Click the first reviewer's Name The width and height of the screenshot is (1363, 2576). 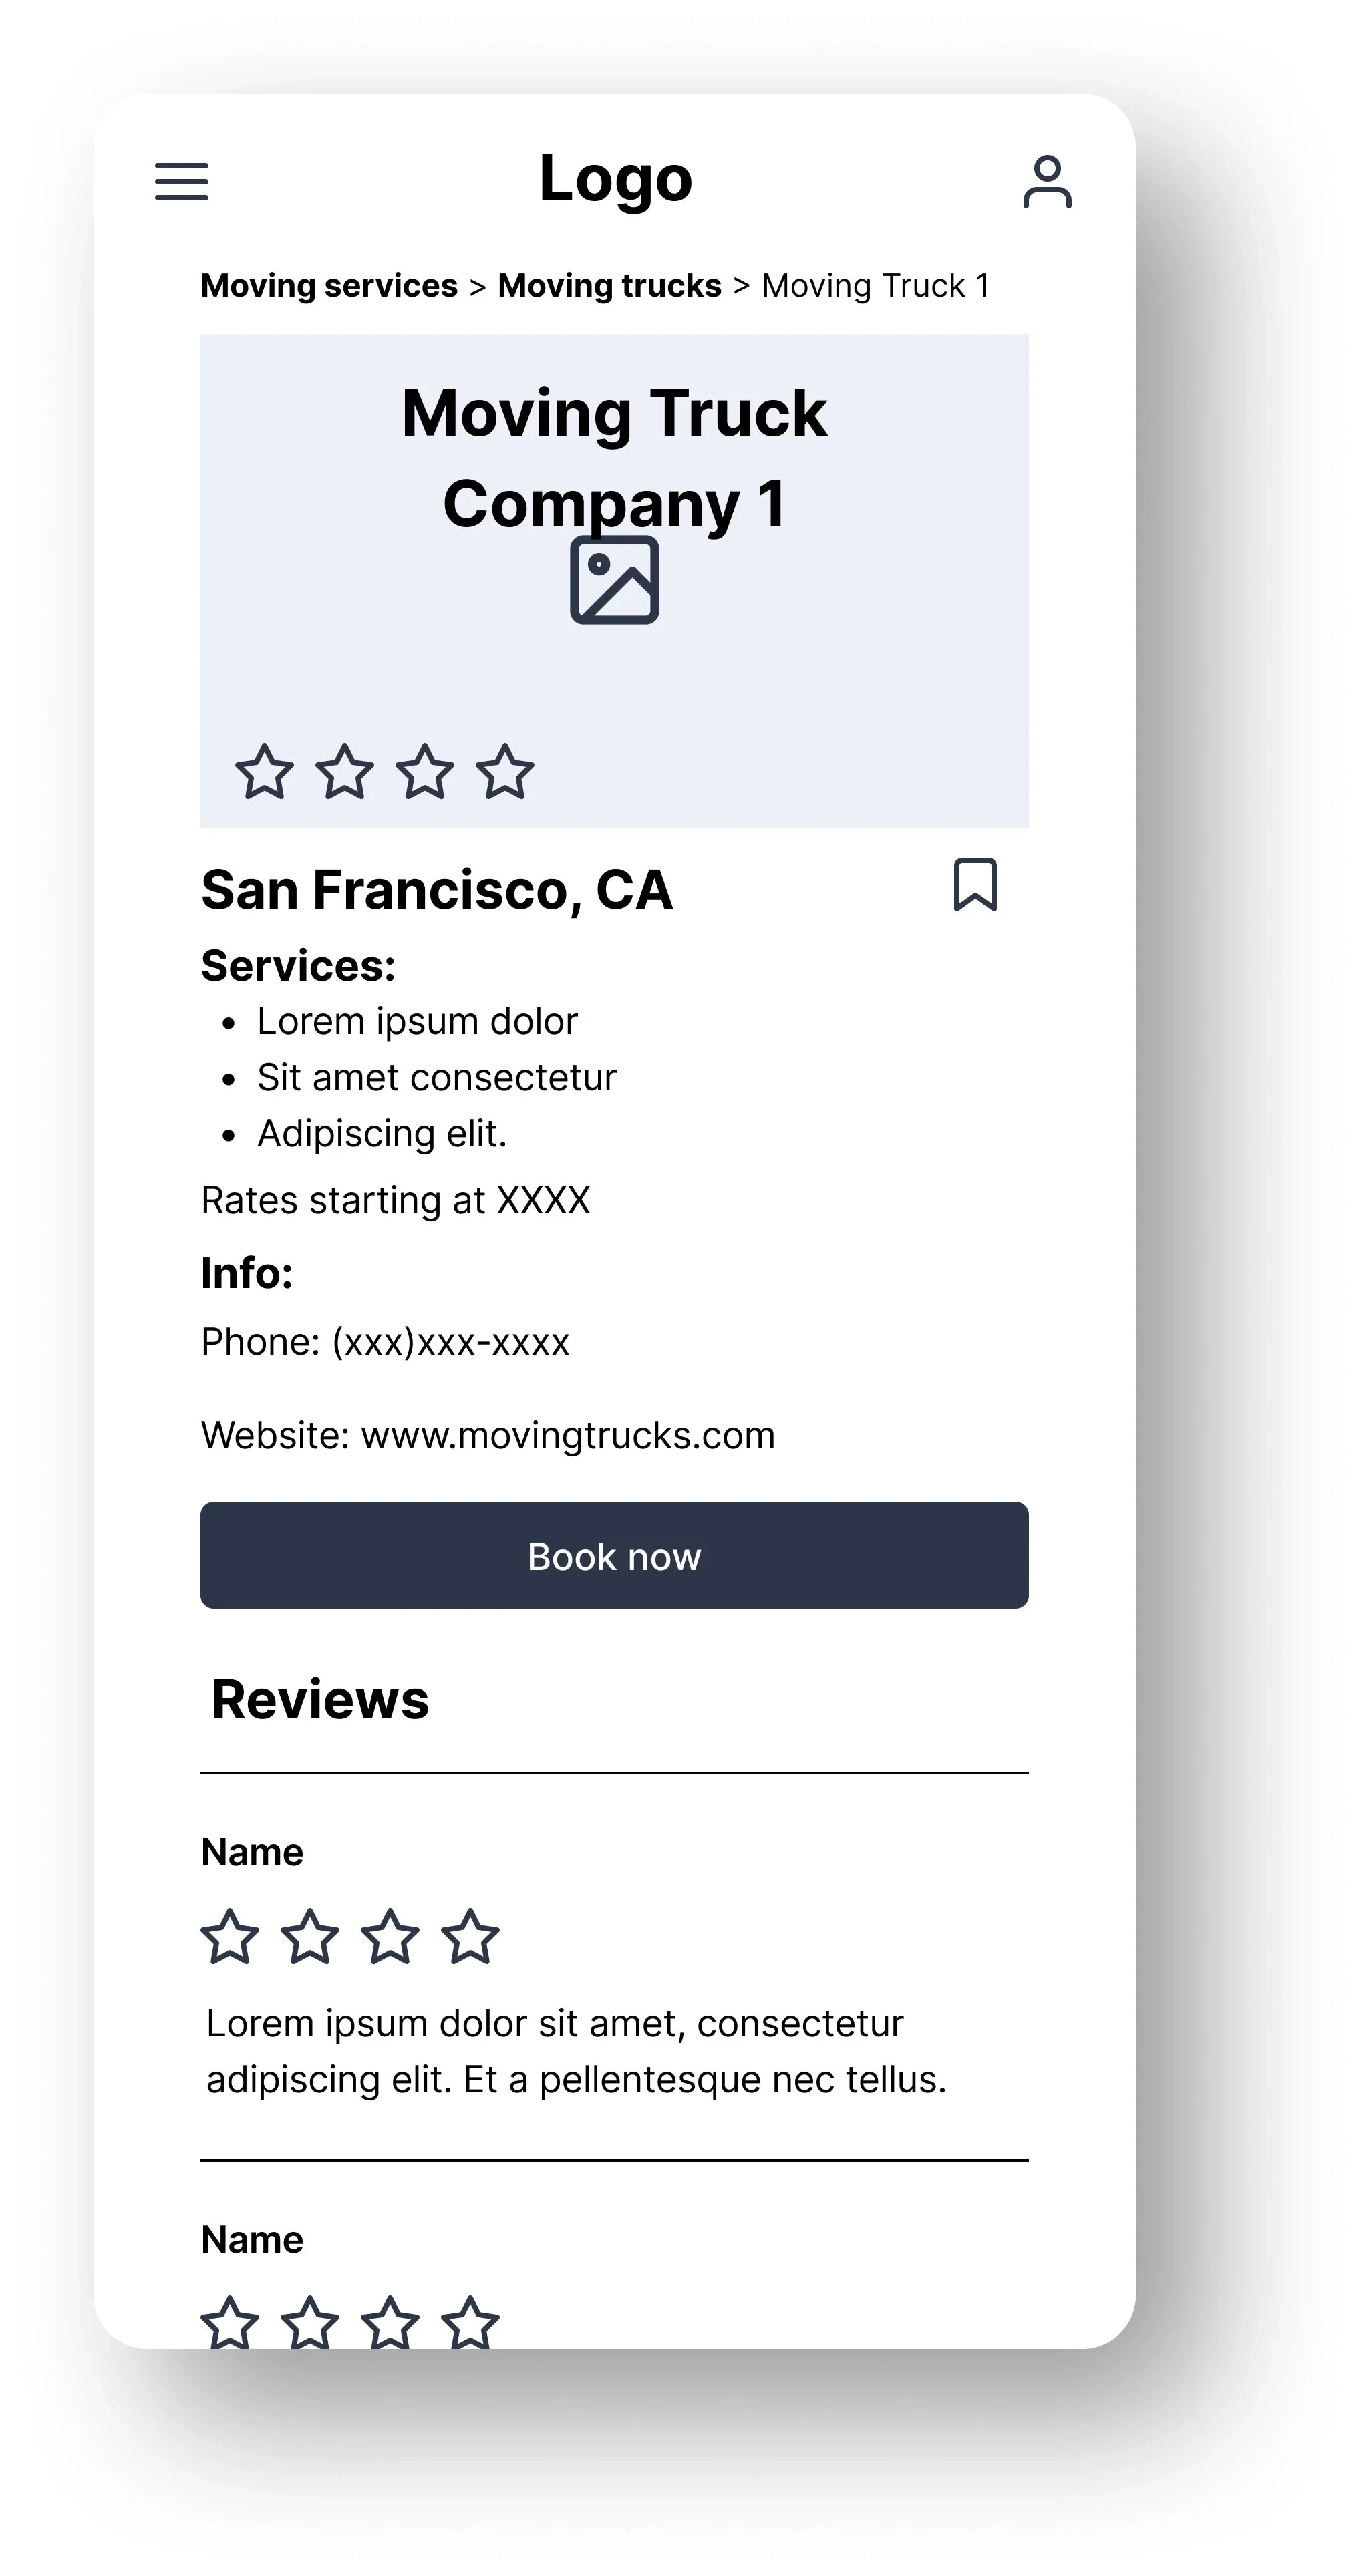(x=252, y=1852)
